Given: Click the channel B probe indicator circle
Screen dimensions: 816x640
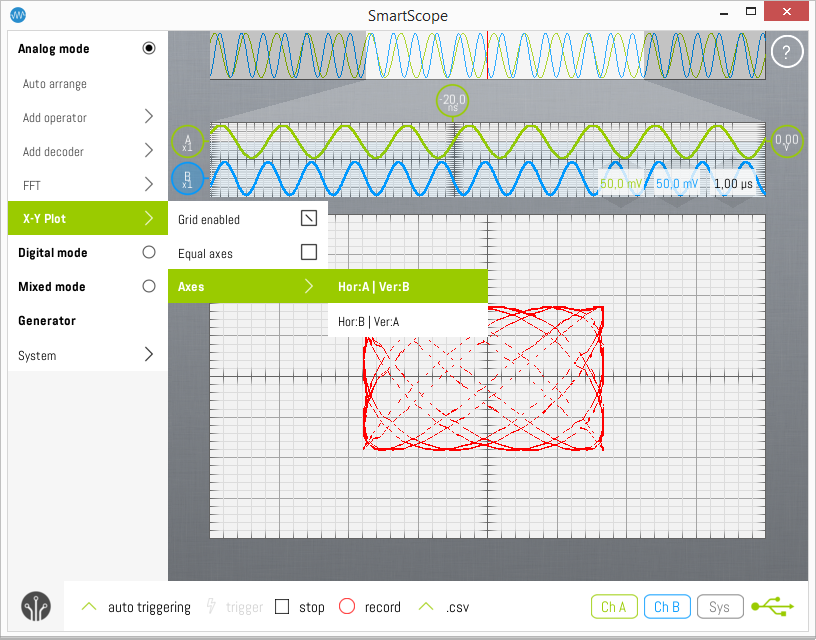Looking at the screenshot, I should (187, 179).
